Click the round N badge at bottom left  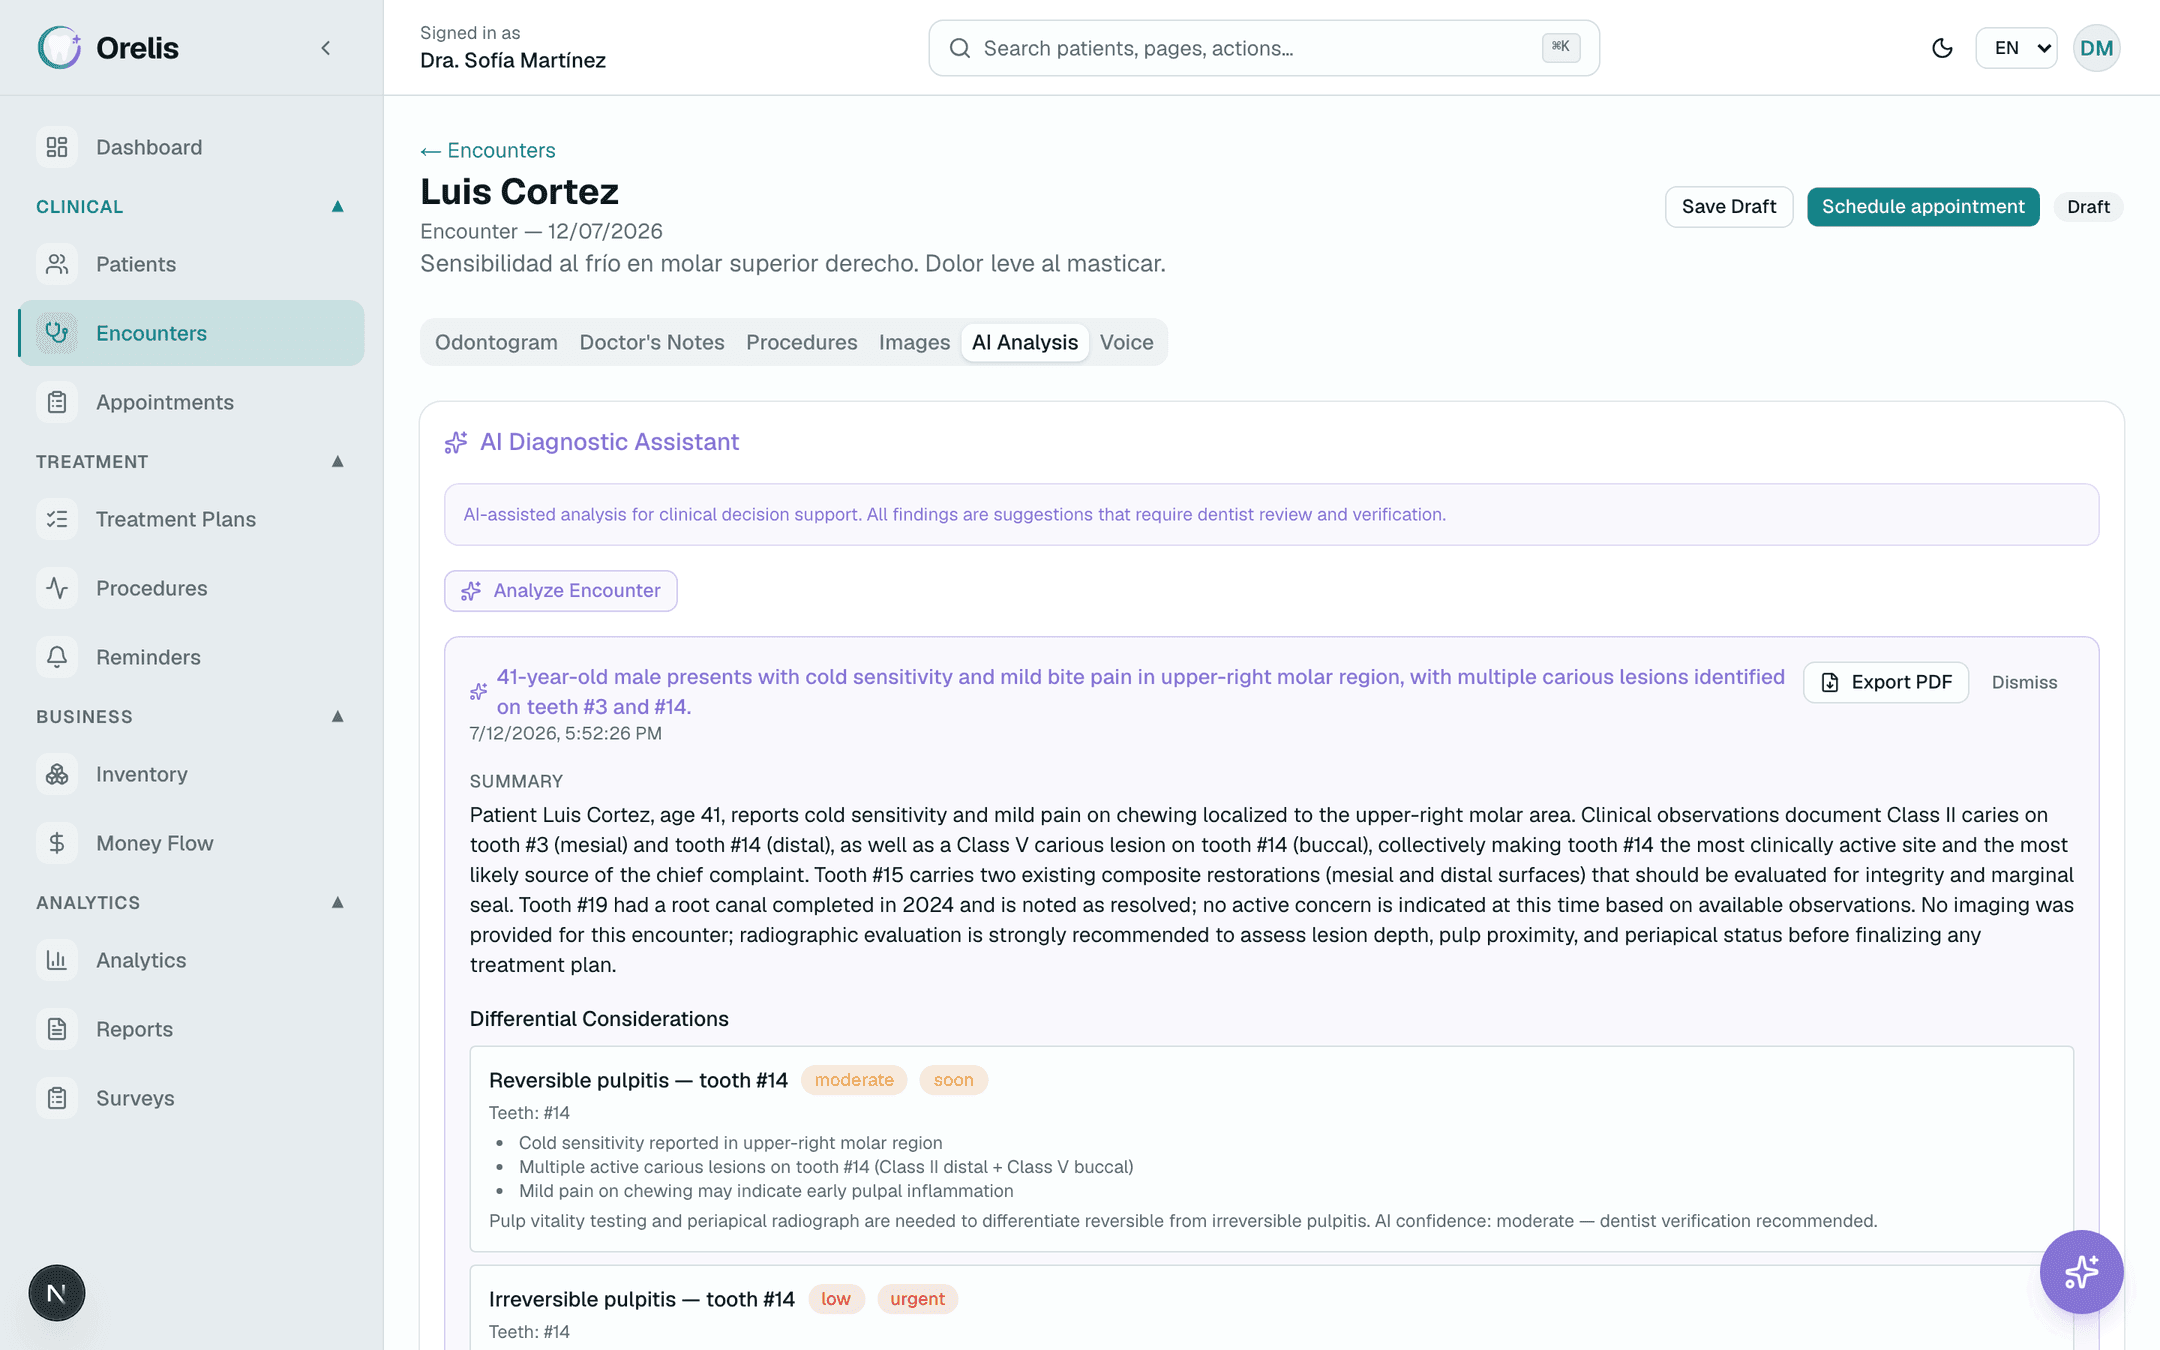[x=57, y=1293]
